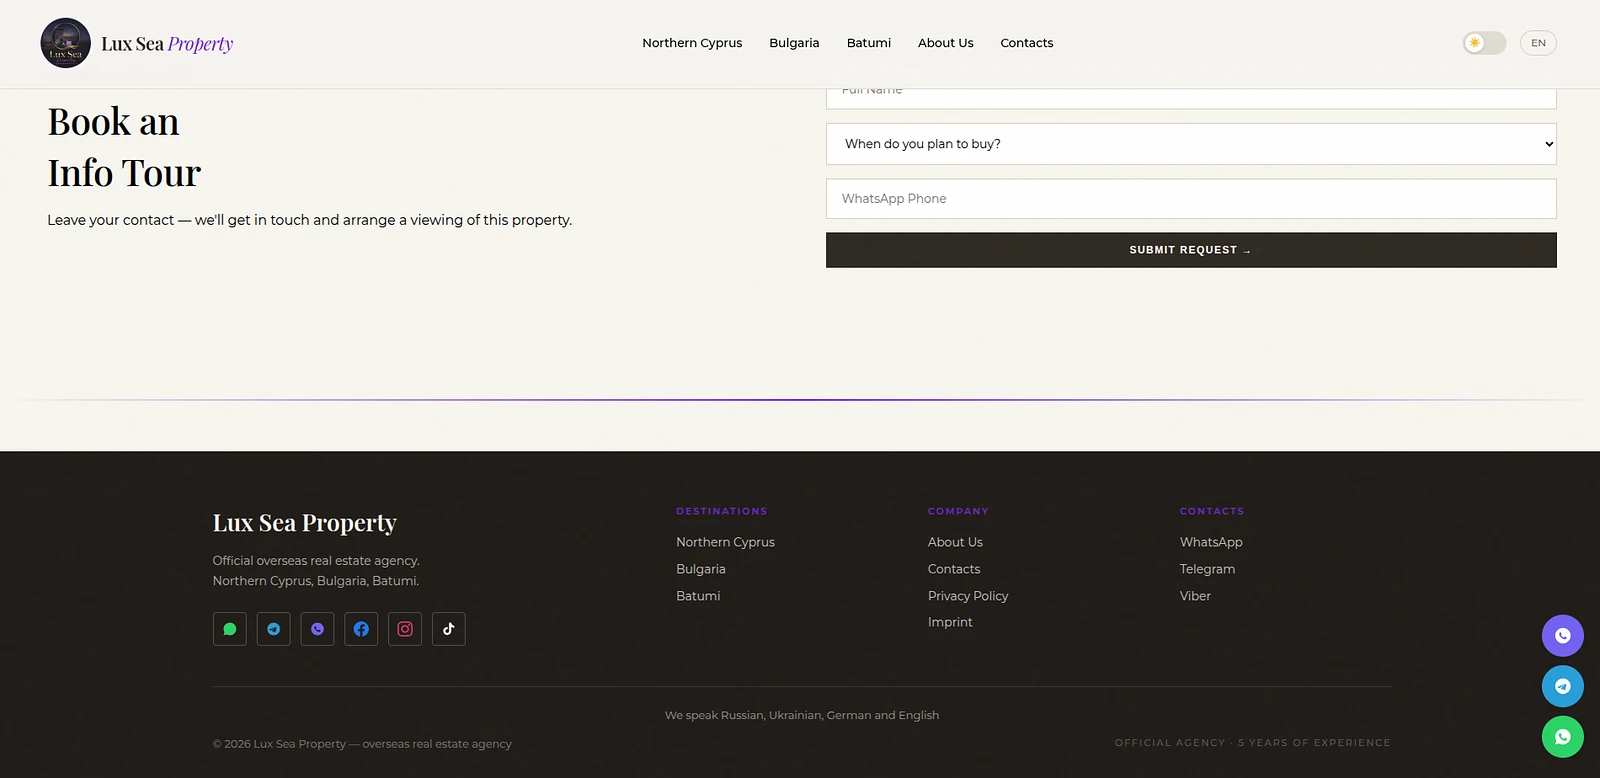Click '© 2026 Lux Sea Property' copyright text
Image resolution: width=1600 pixels, height=778 pixels.
pyautogui.click(x=362, y=744)
